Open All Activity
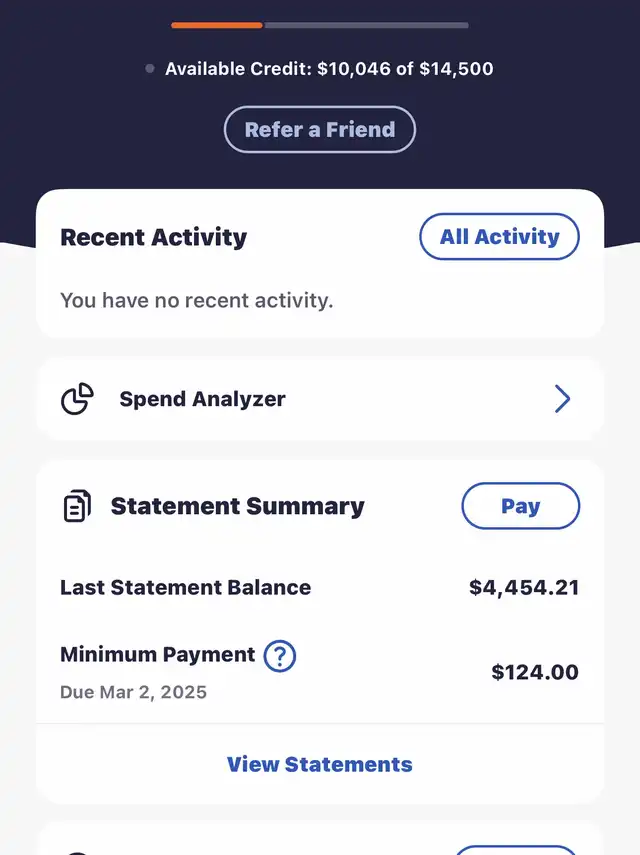640x855 pixels. (499, 237)
